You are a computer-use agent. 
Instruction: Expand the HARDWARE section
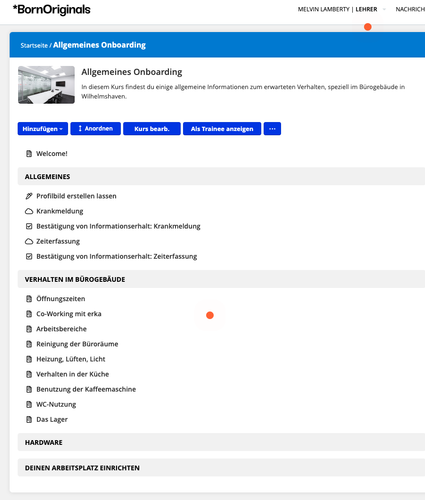pos(221,442)
